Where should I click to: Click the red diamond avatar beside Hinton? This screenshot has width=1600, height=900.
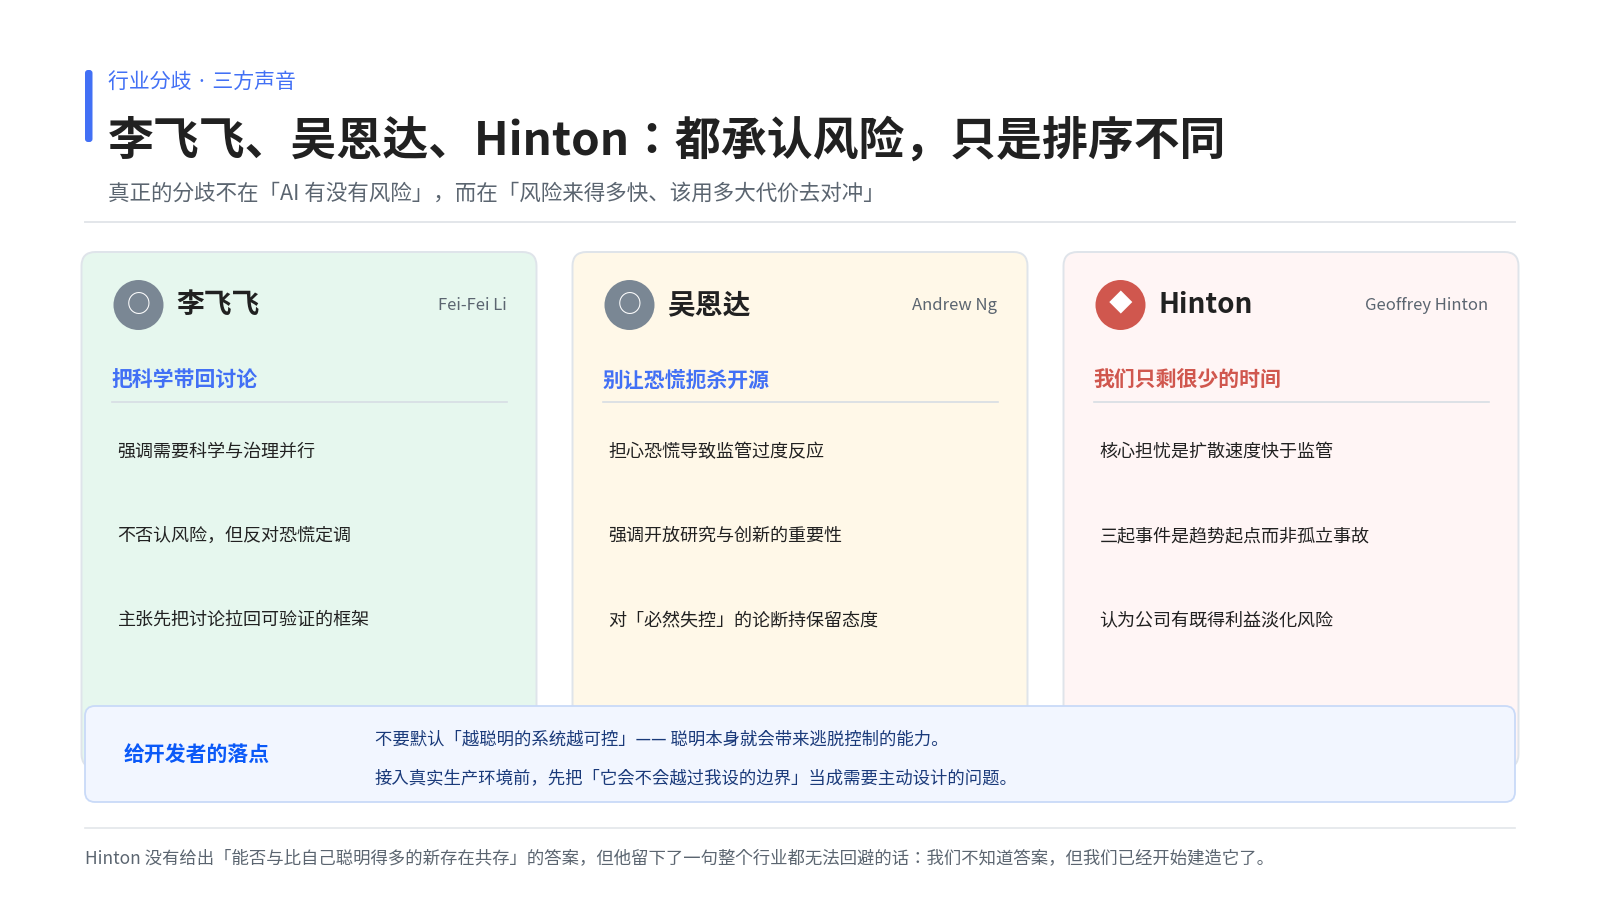pyautogui.click(x=1120, y=305)
